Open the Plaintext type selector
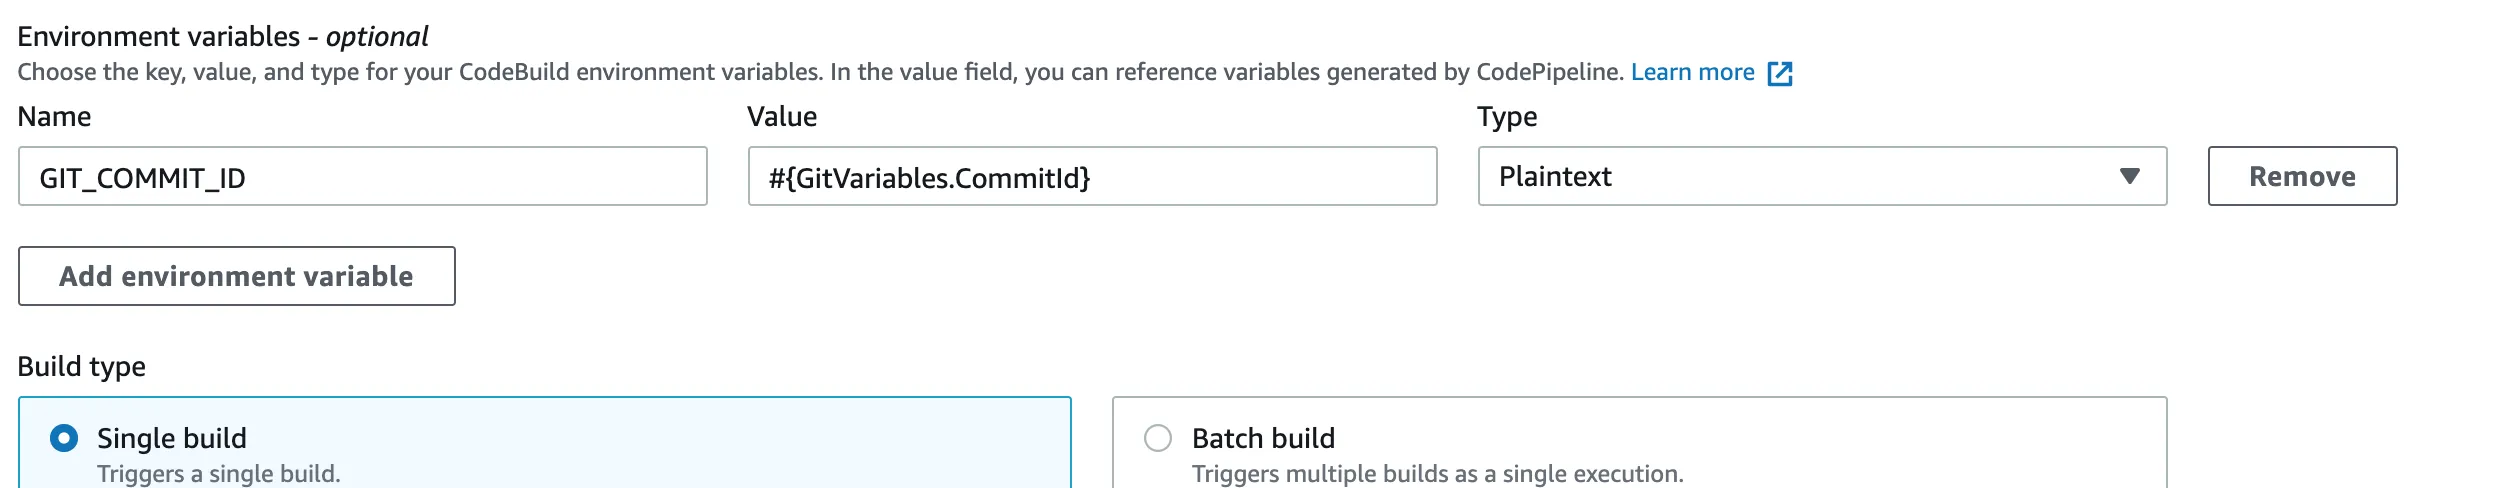Screen dimensions: 2514x488 pyautogui.click(x=1800, y=176)
